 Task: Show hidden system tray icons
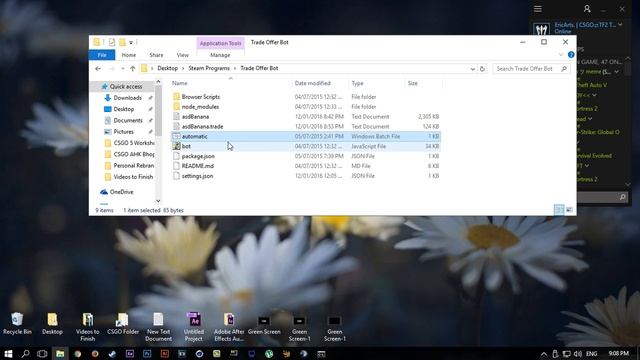pos(544,354)
